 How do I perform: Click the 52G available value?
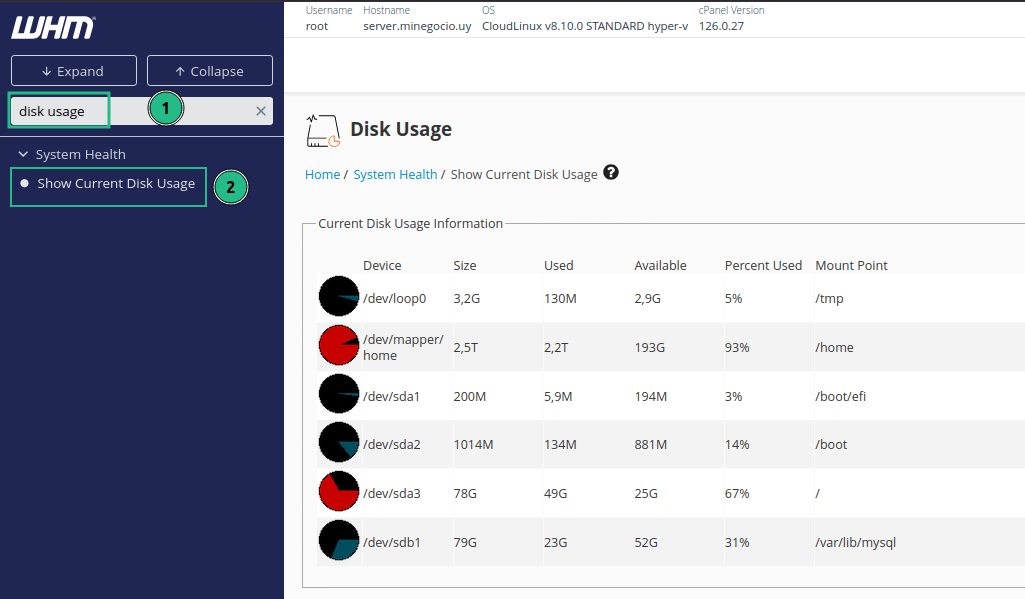pos(646,543)
